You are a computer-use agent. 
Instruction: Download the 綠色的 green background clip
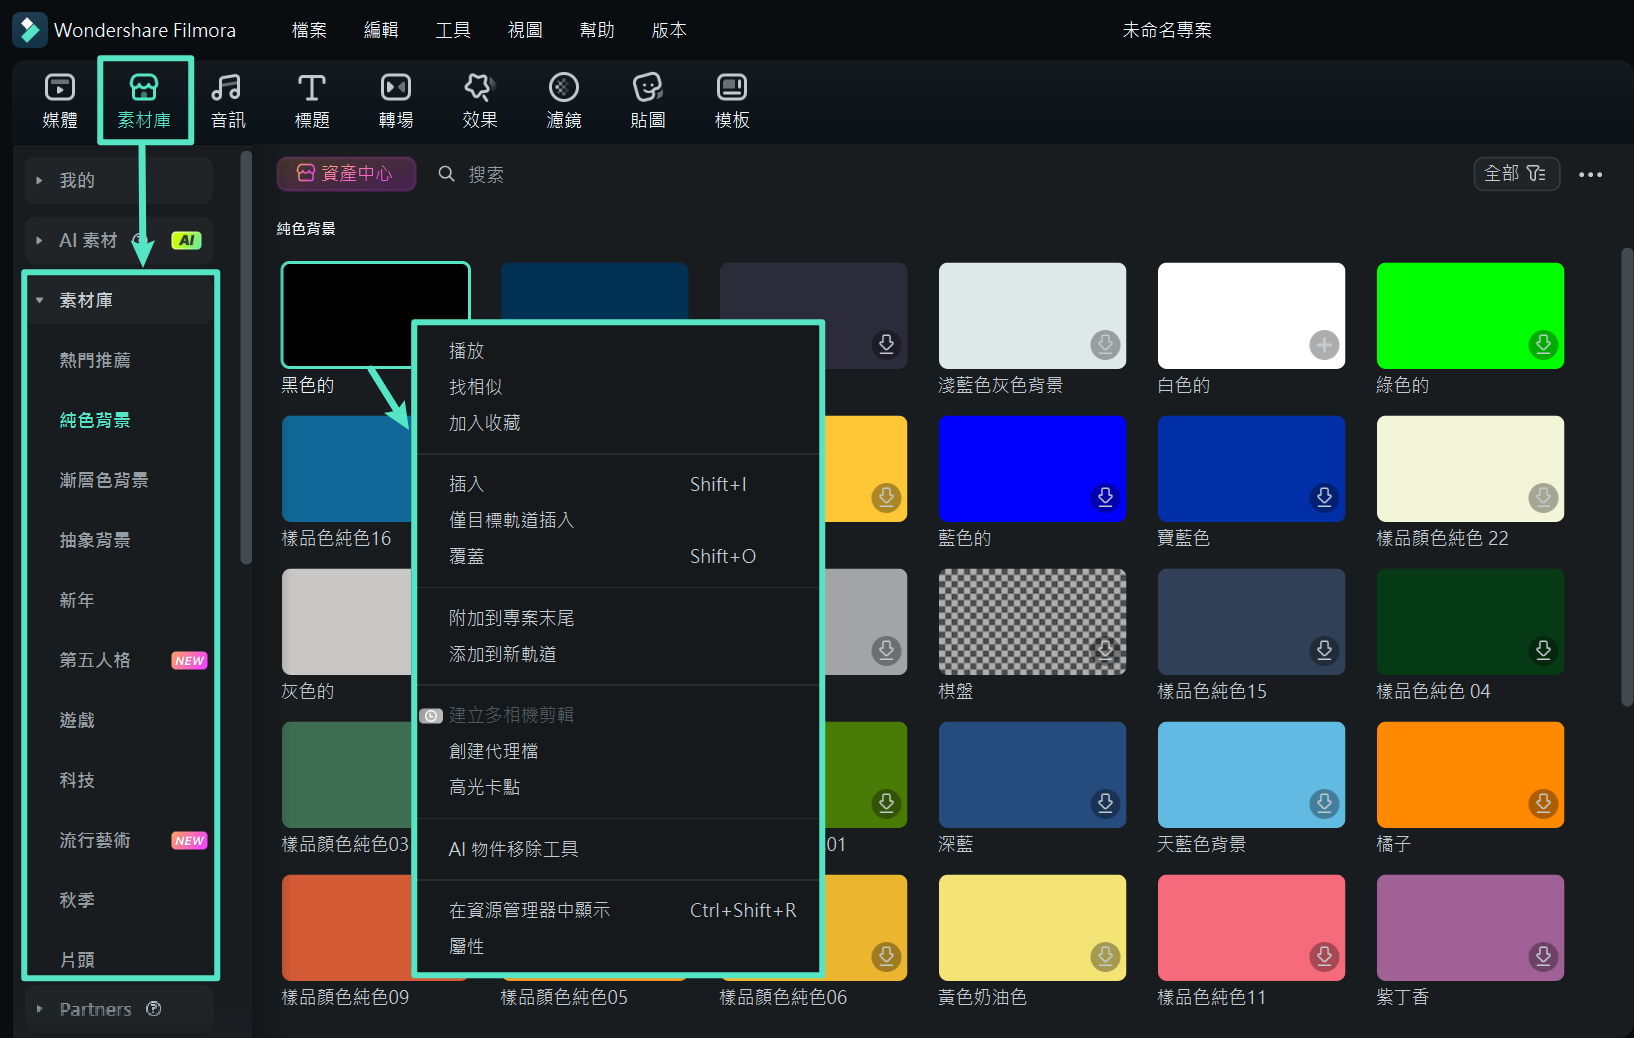click(1543, 345)
